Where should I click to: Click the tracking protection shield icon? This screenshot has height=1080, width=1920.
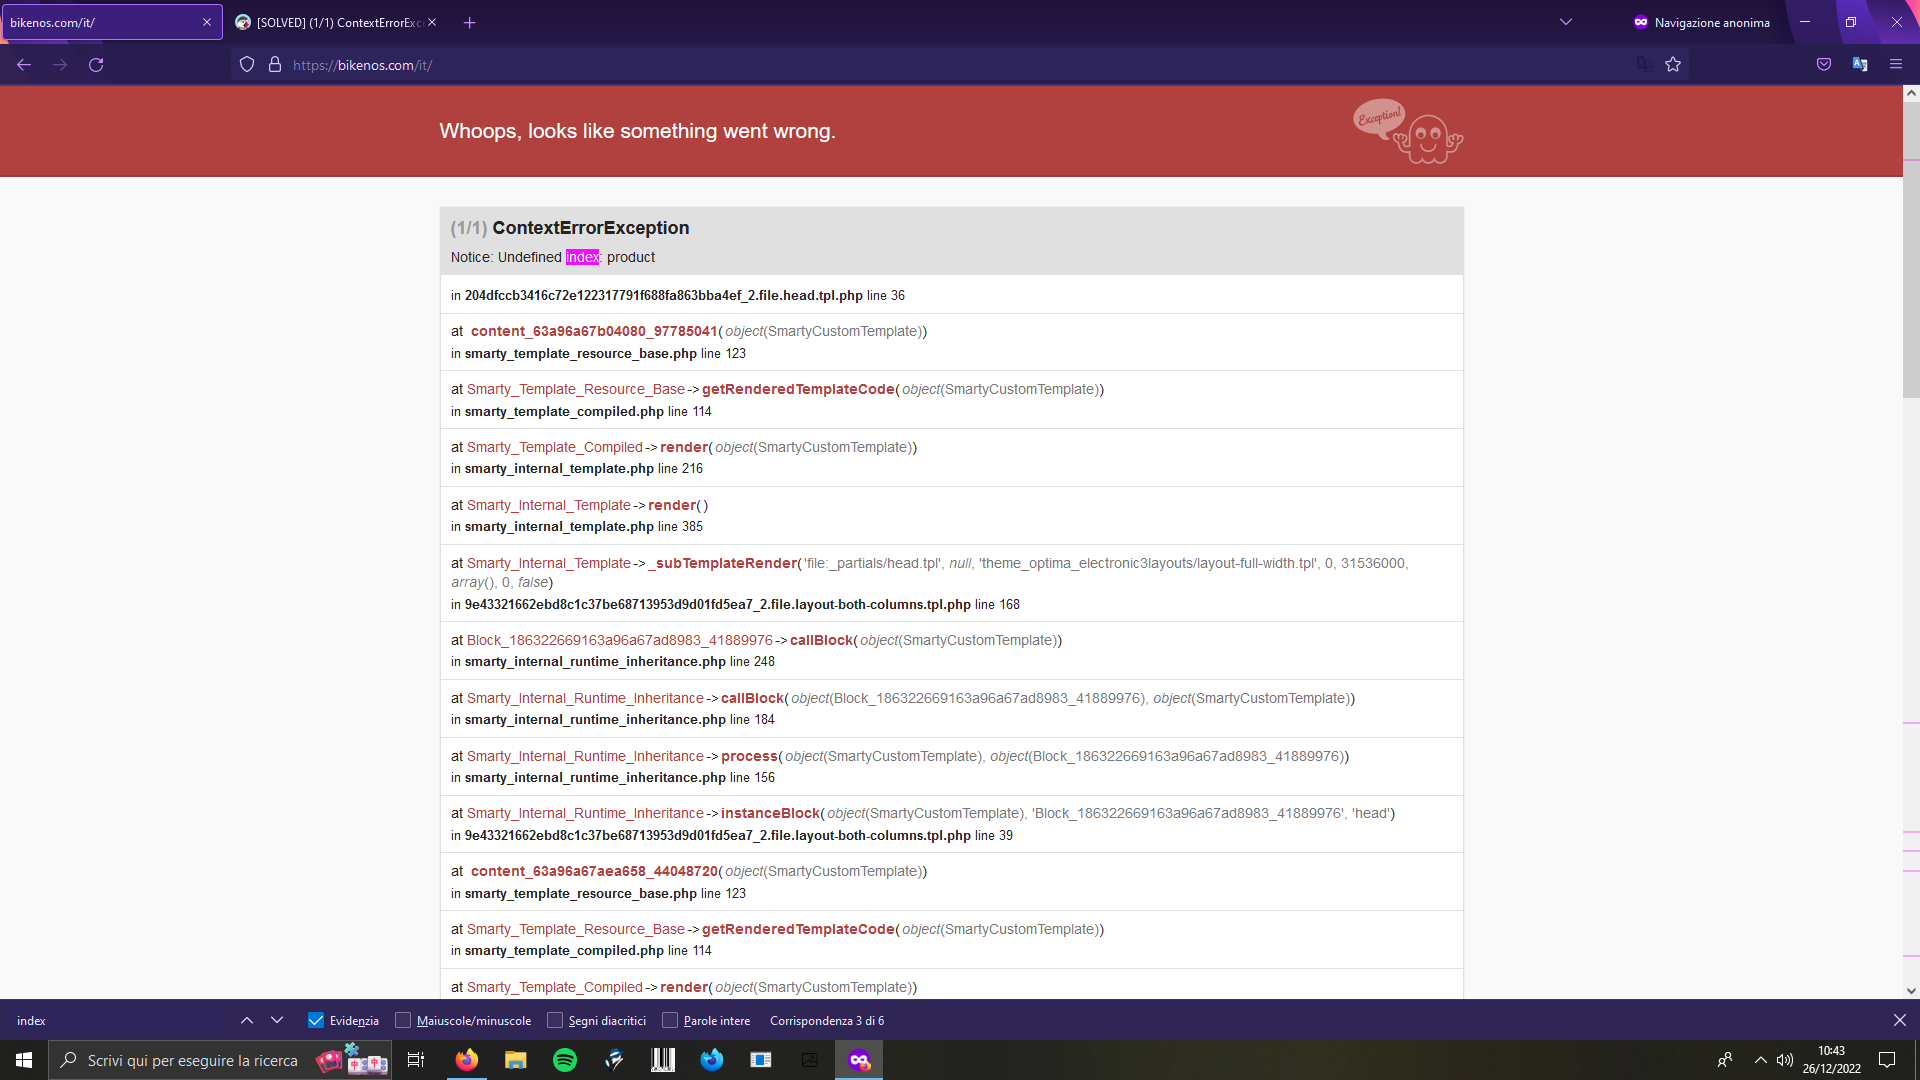coord(247,65)
